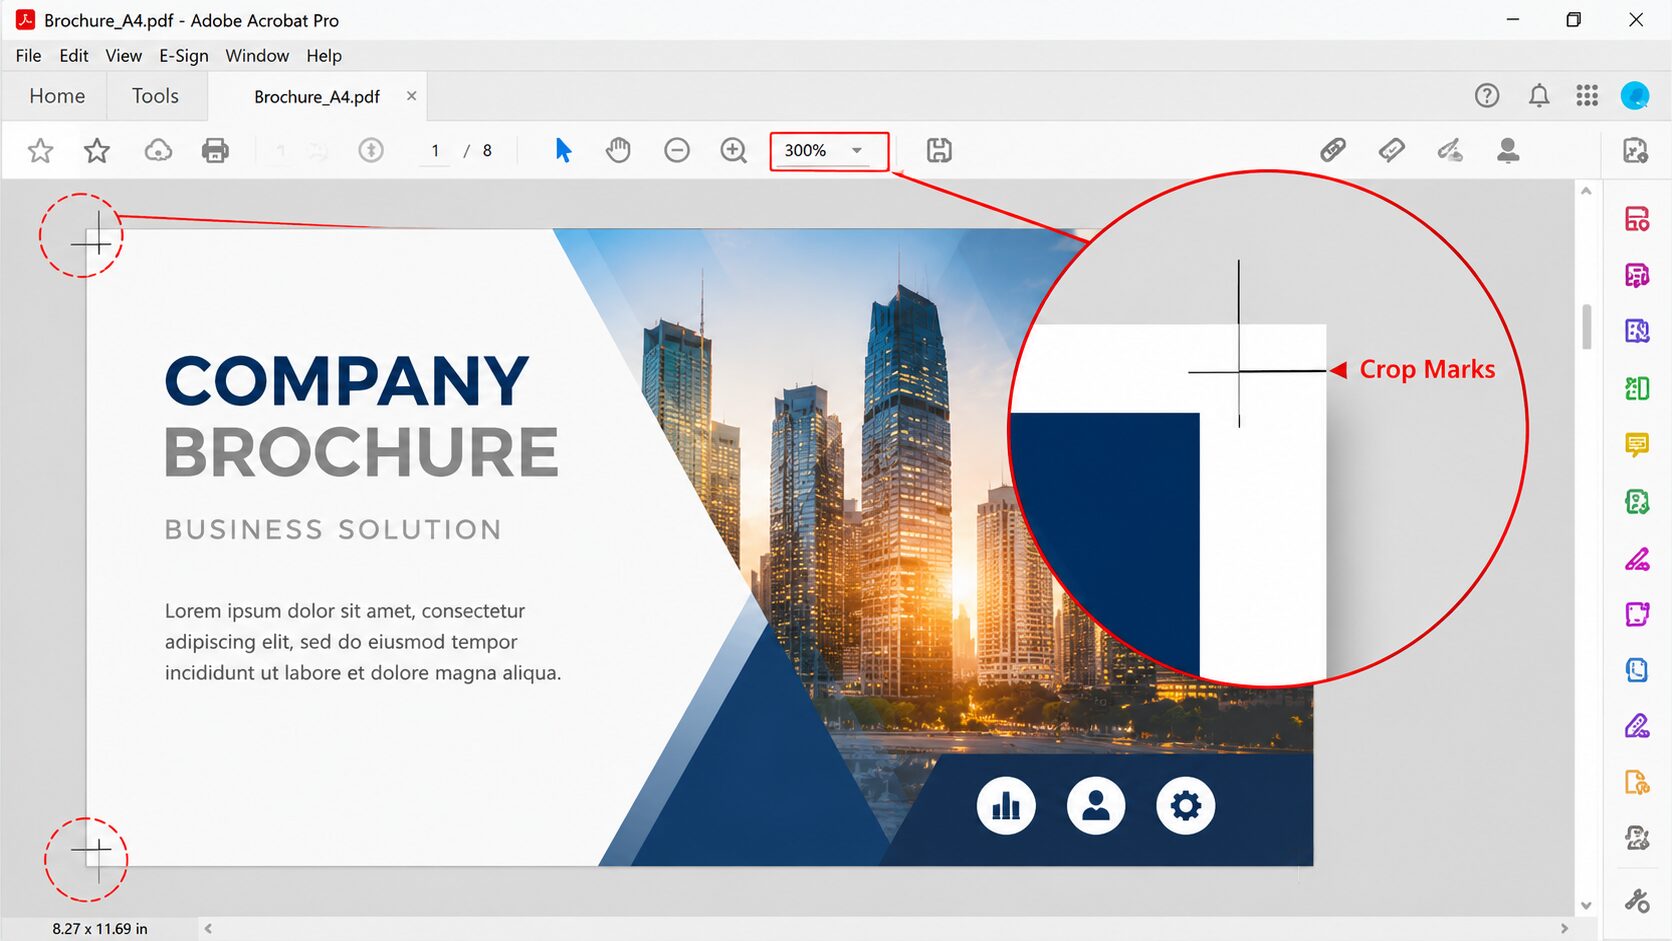Zoom out with the minus icon
The height and width of the screenshot is (941, 1672).
coord(677,151)
